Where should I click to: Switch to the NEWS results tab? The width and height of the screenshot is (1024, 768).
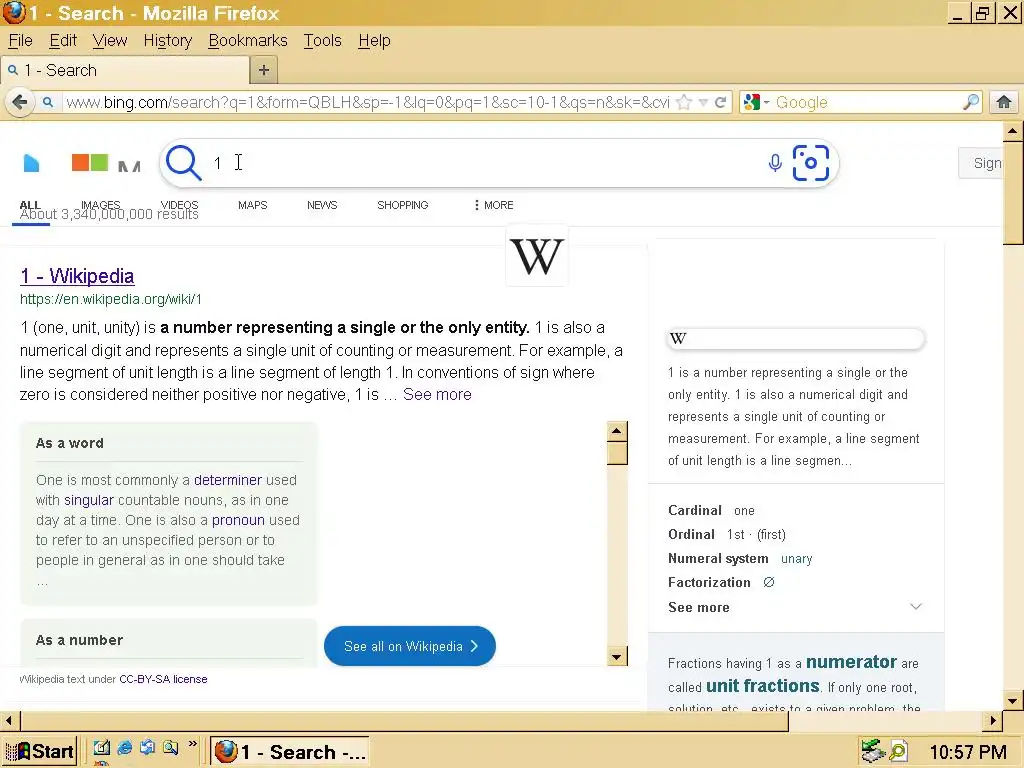pyautogui.click(x=322, y=205)
